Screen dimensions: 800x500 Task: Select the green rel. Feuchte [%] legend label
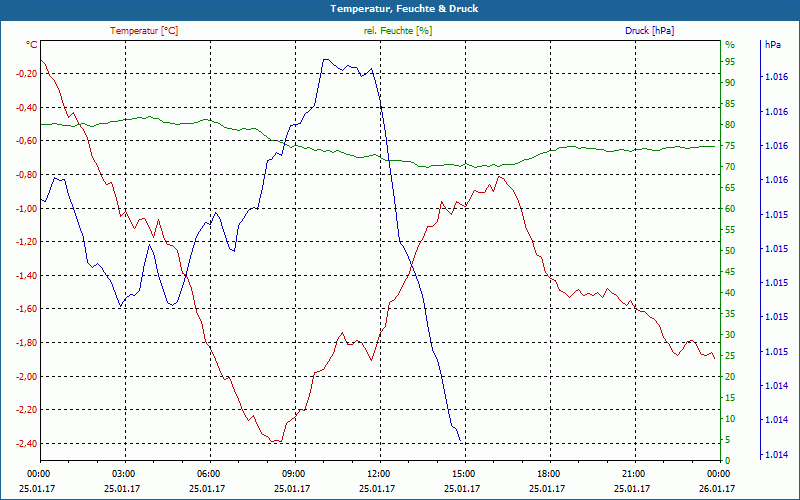tap(397, 31)
